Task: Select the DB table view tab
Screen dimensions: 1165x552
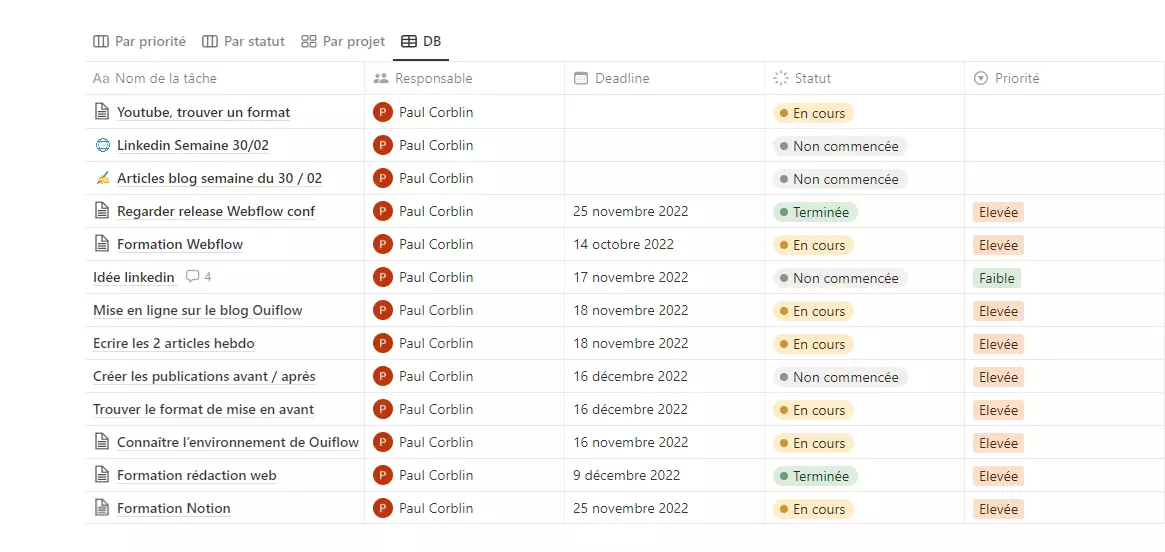Action: (421, 42)
